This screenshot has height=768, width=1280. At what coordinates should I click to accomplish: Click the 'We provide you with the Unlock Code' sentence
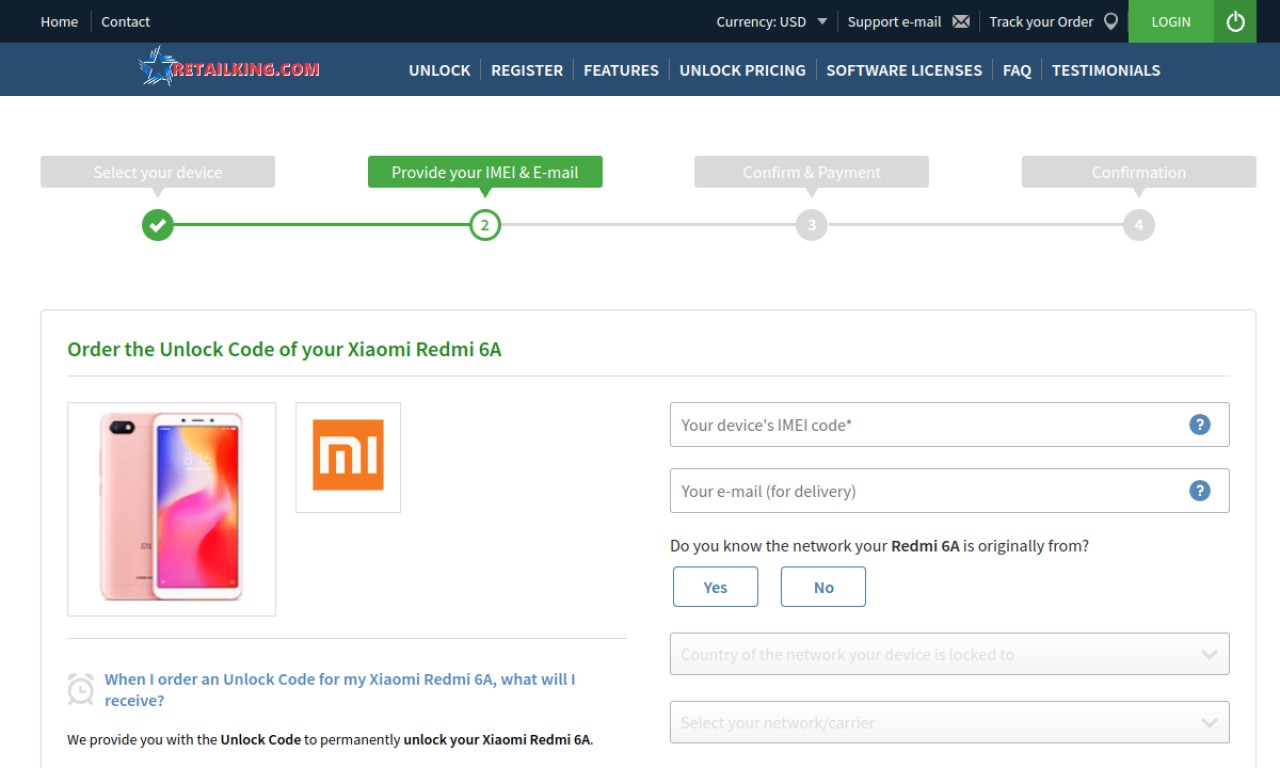tap(330, 740)
